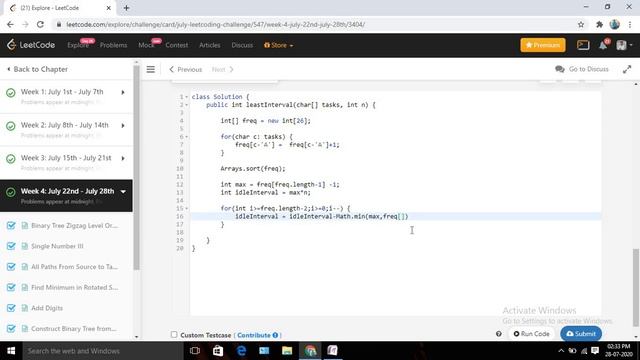The image size is (640, 360).
Task: Click the help question mark icon
Action: click(499, 334)
